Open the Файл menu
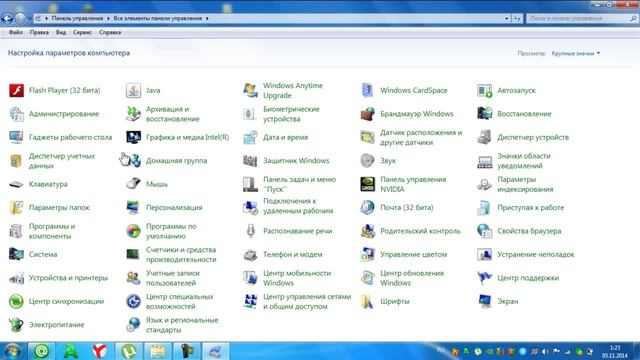 point(16,32)
